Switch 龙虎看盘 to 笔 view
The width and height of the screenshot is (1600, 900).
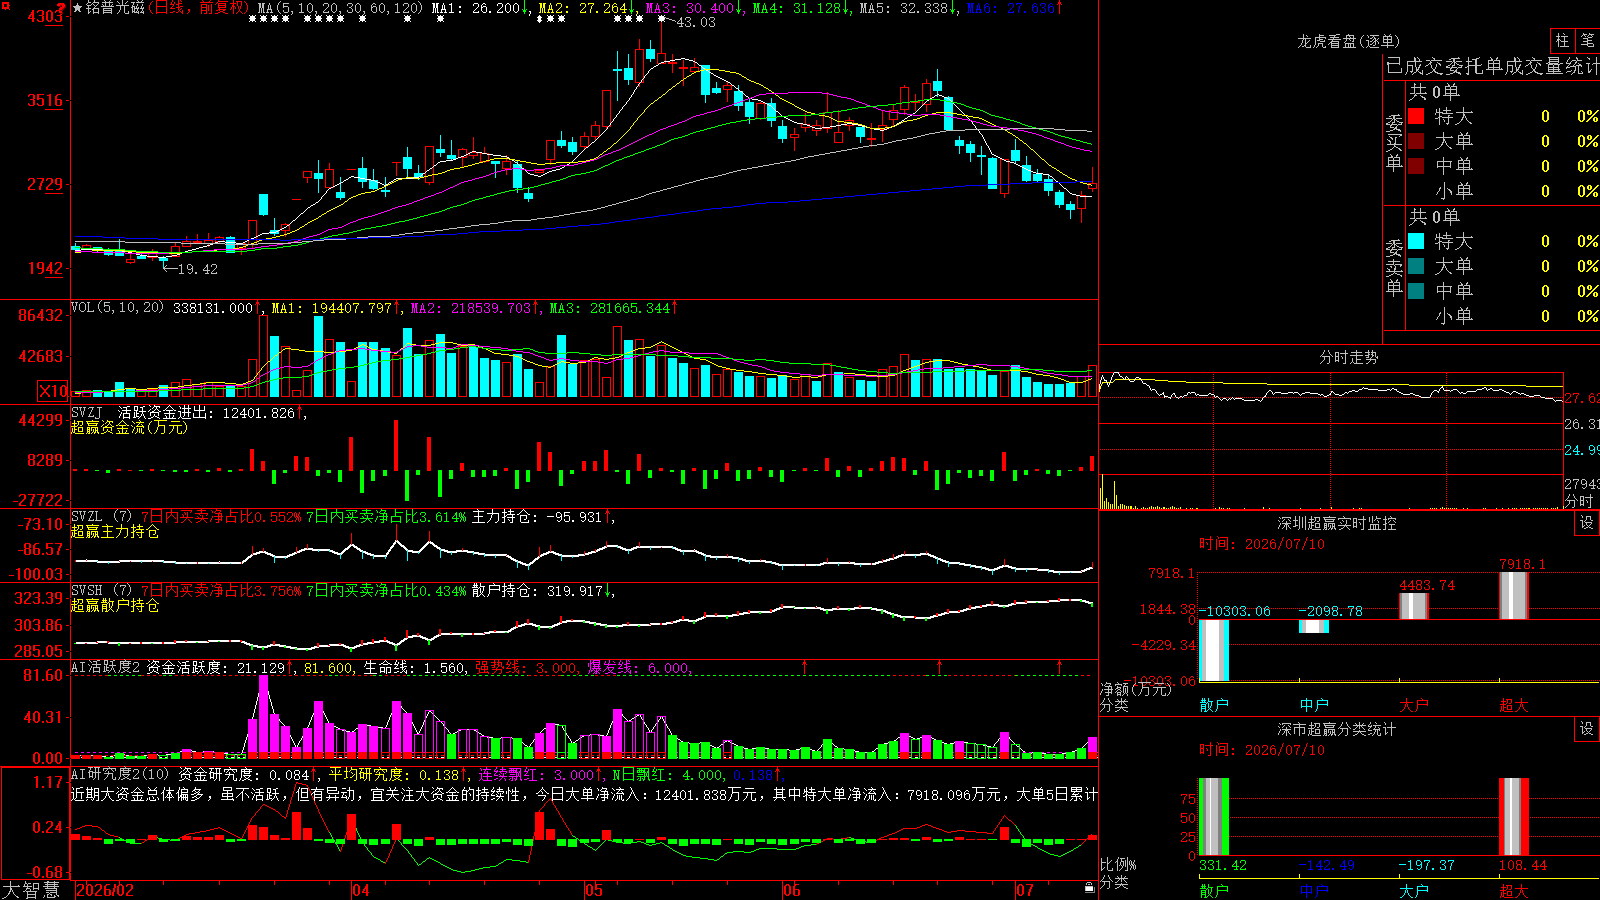pyautogui.click(x=1587, y=41)
